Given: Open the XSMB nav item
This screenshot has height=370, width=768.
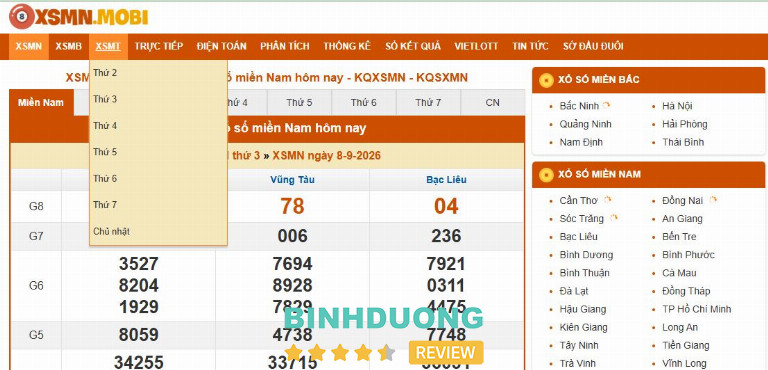Looking at the screenshot, I should click(69, 47).
